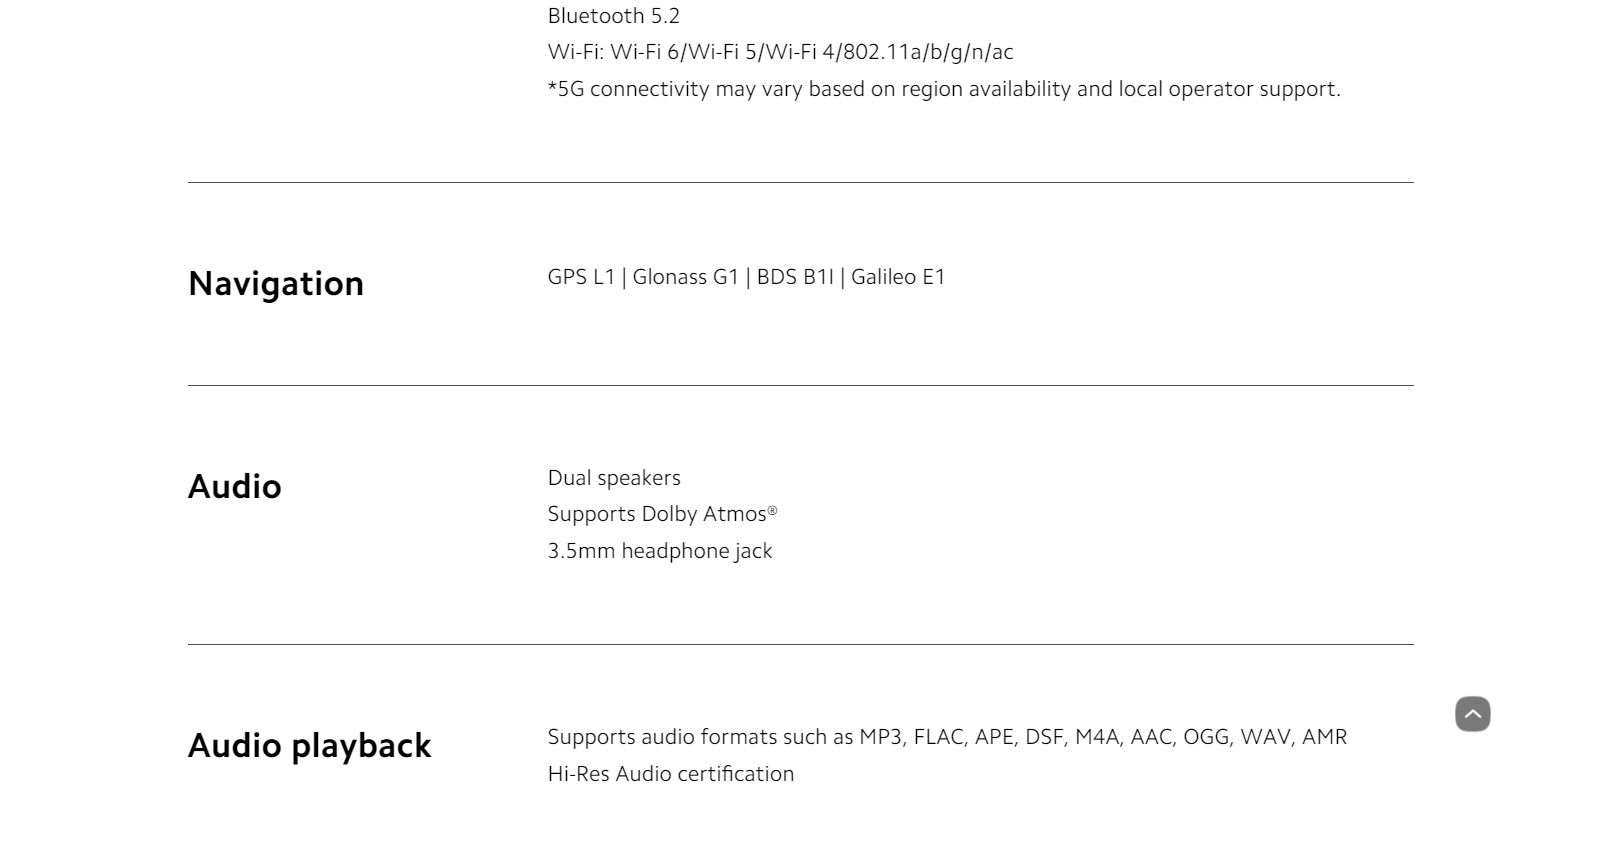Click the 5G connectivity disclaimer note
This screenshot has height=861, width=1613.
[x=944, y=89]
